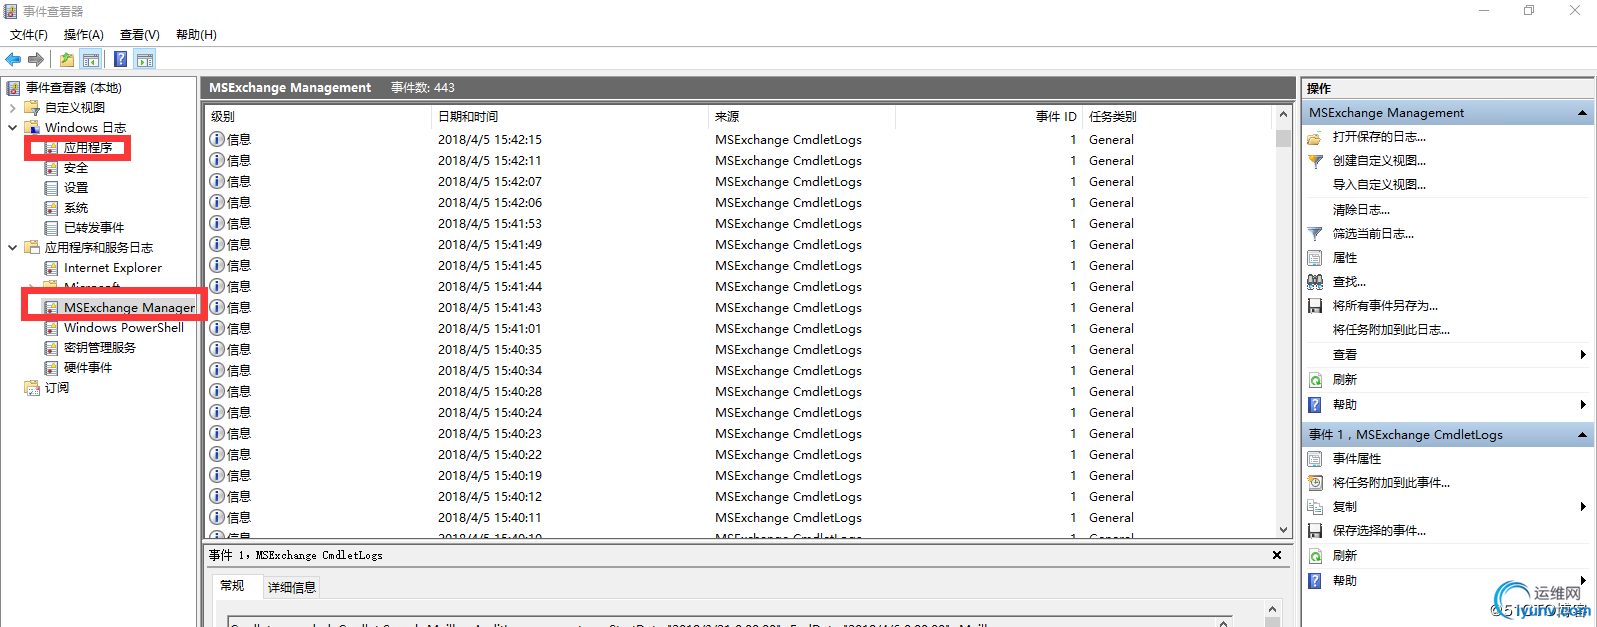The image size is (1597, 627).
Task: Click the folder icon beside 打开保存的日志
Action: click(x=1315, y=137)
